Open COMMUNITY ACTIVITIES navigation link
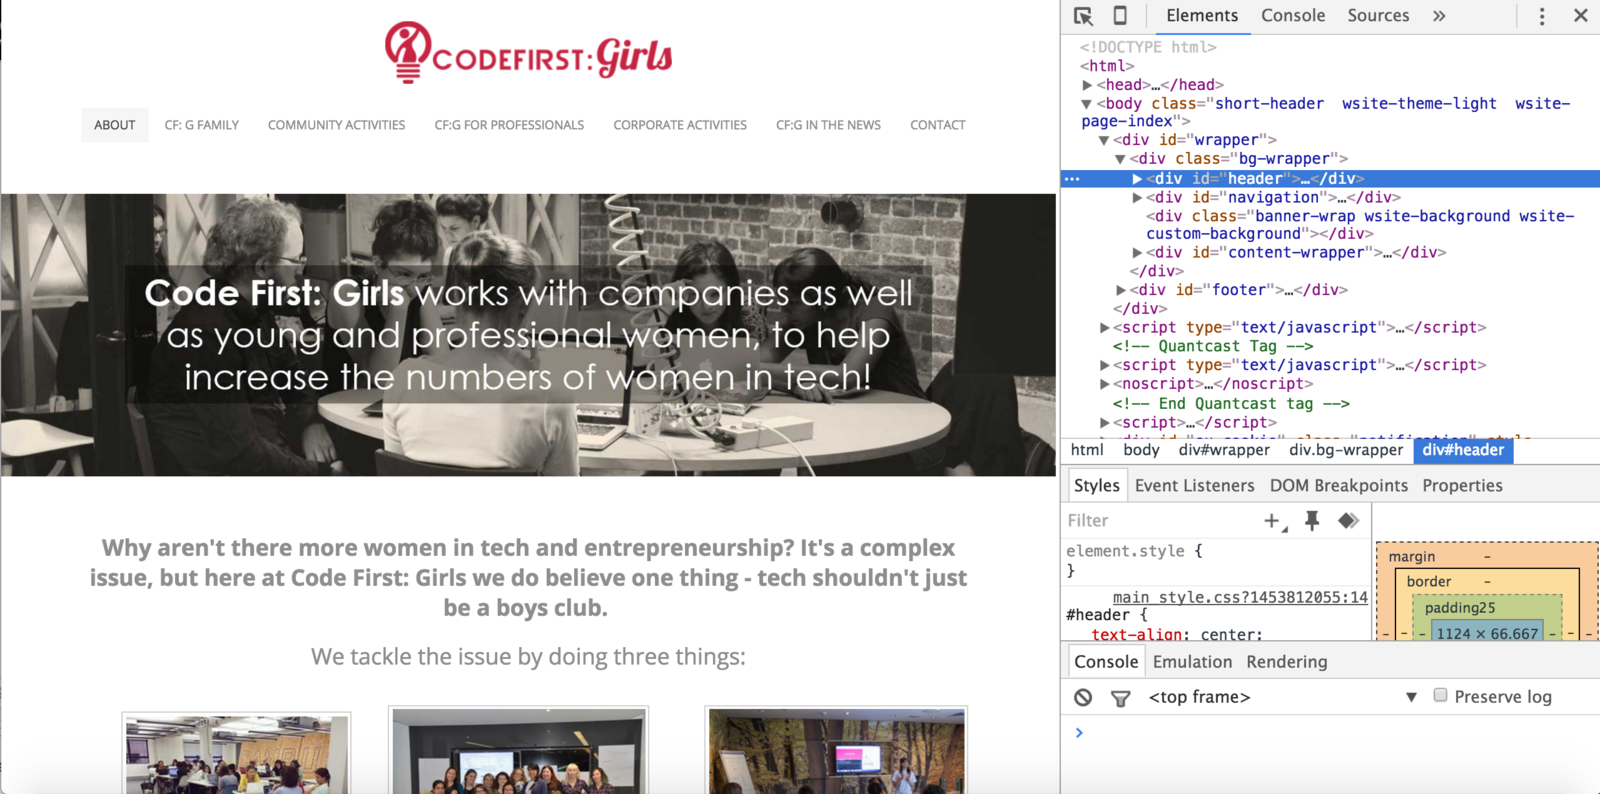The image size is (1600, 794). (336, 125)
